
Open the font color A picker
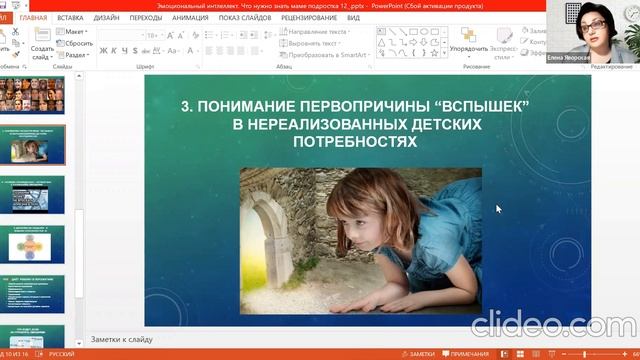[192, 51]
